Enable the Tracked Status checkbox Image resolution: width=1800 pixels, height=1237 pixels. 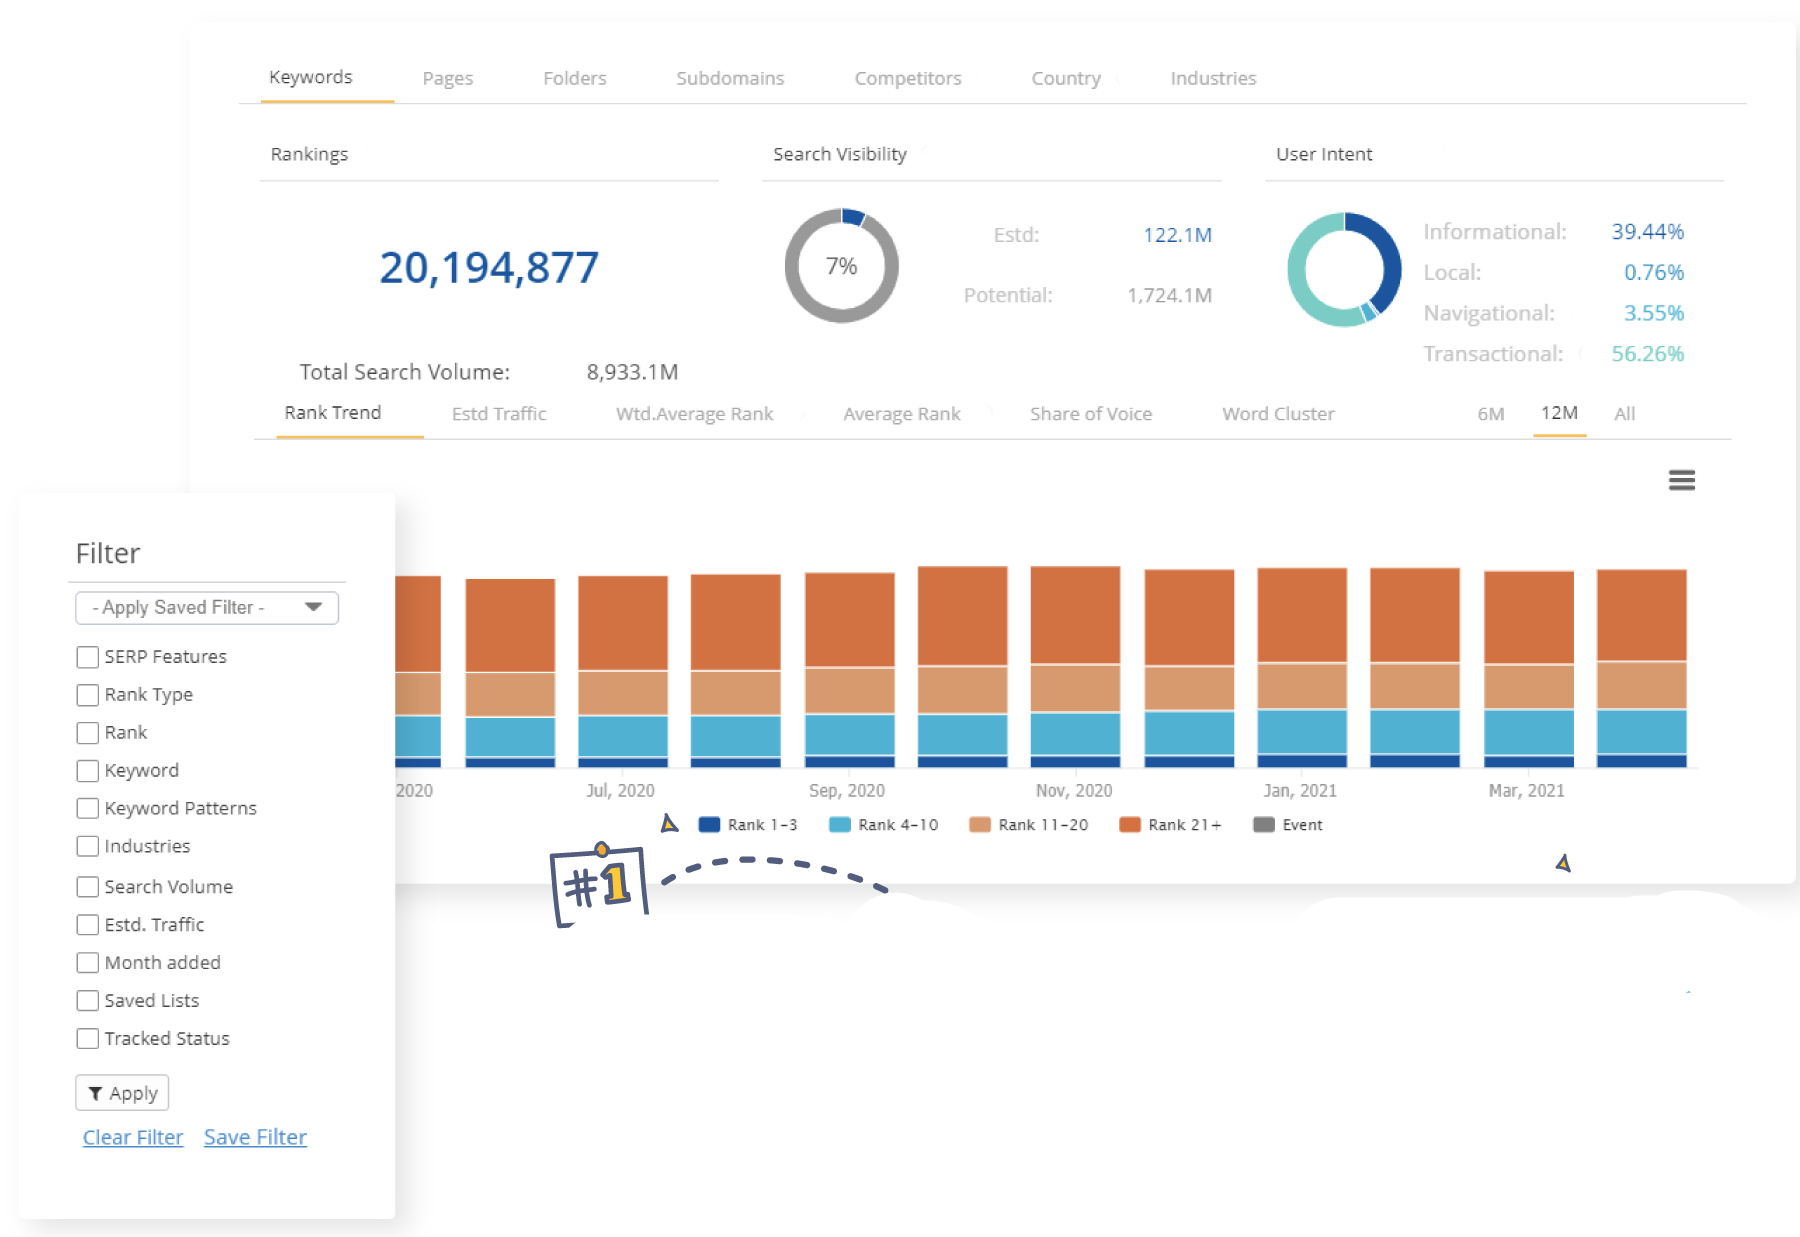[86, 1038]
